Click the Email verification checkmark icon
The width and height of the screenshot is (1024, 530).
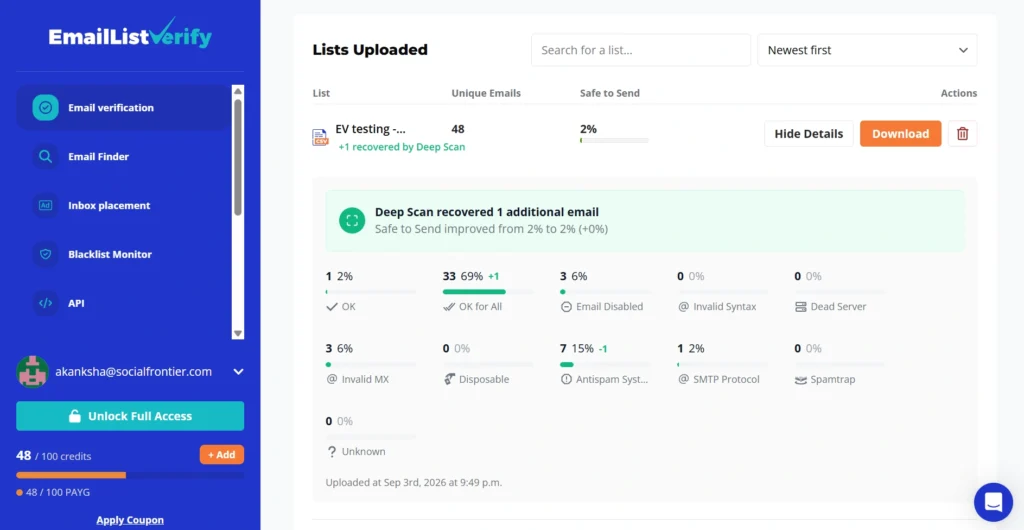coord(46,108)
